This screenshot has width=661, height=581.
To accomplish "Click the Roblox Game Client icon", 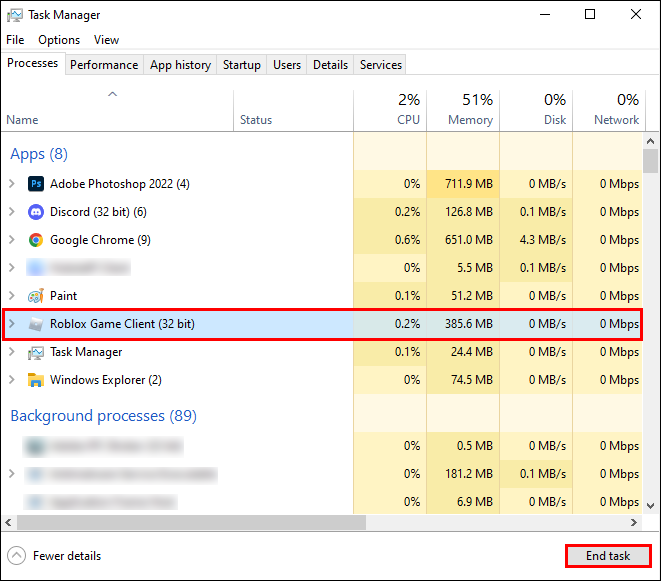I will 36,324.
